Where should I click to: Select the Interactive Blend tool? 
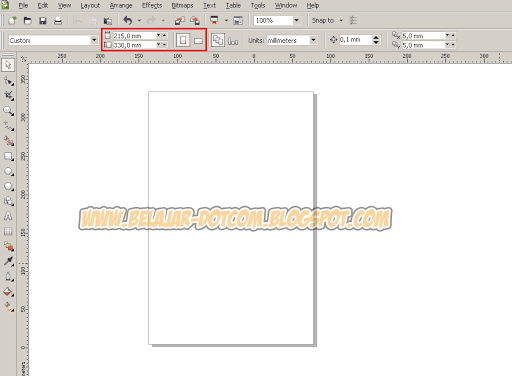point(8,246)
